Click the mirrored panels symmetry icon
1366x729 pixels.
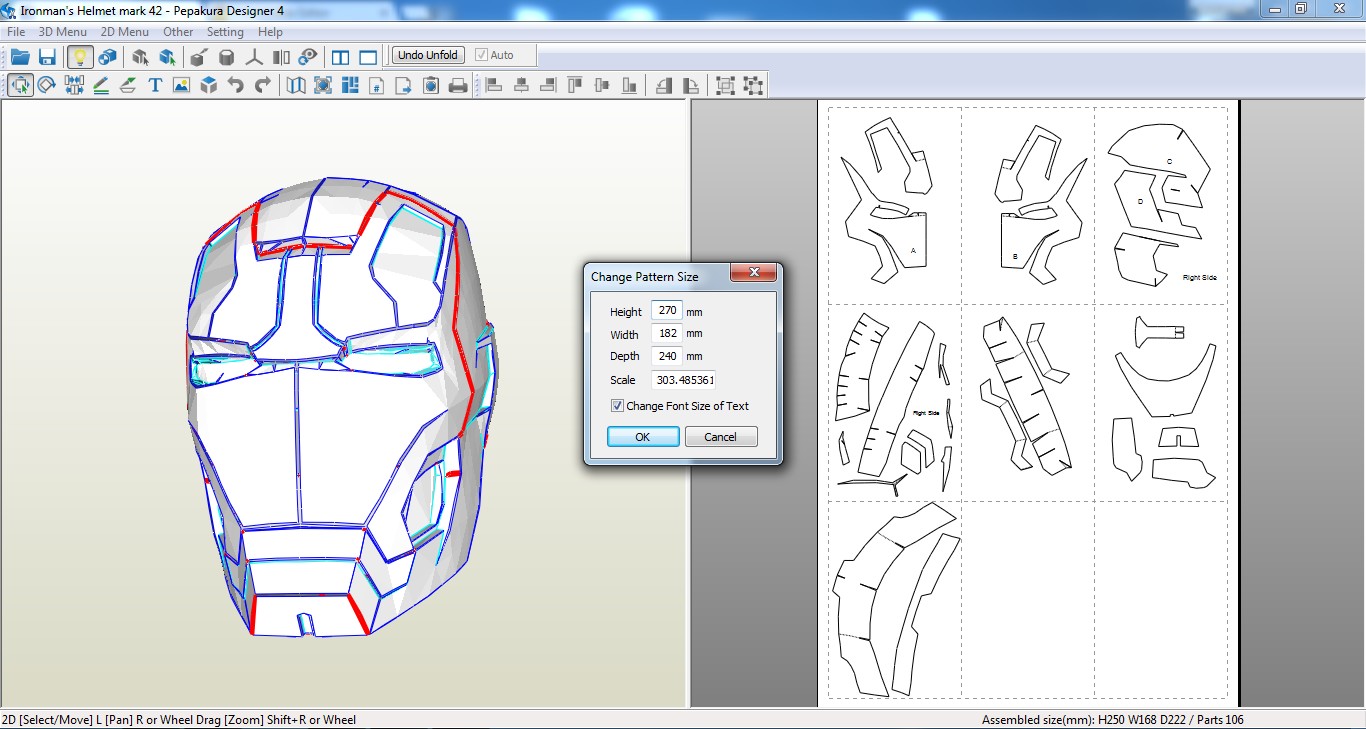click(281, 56)
